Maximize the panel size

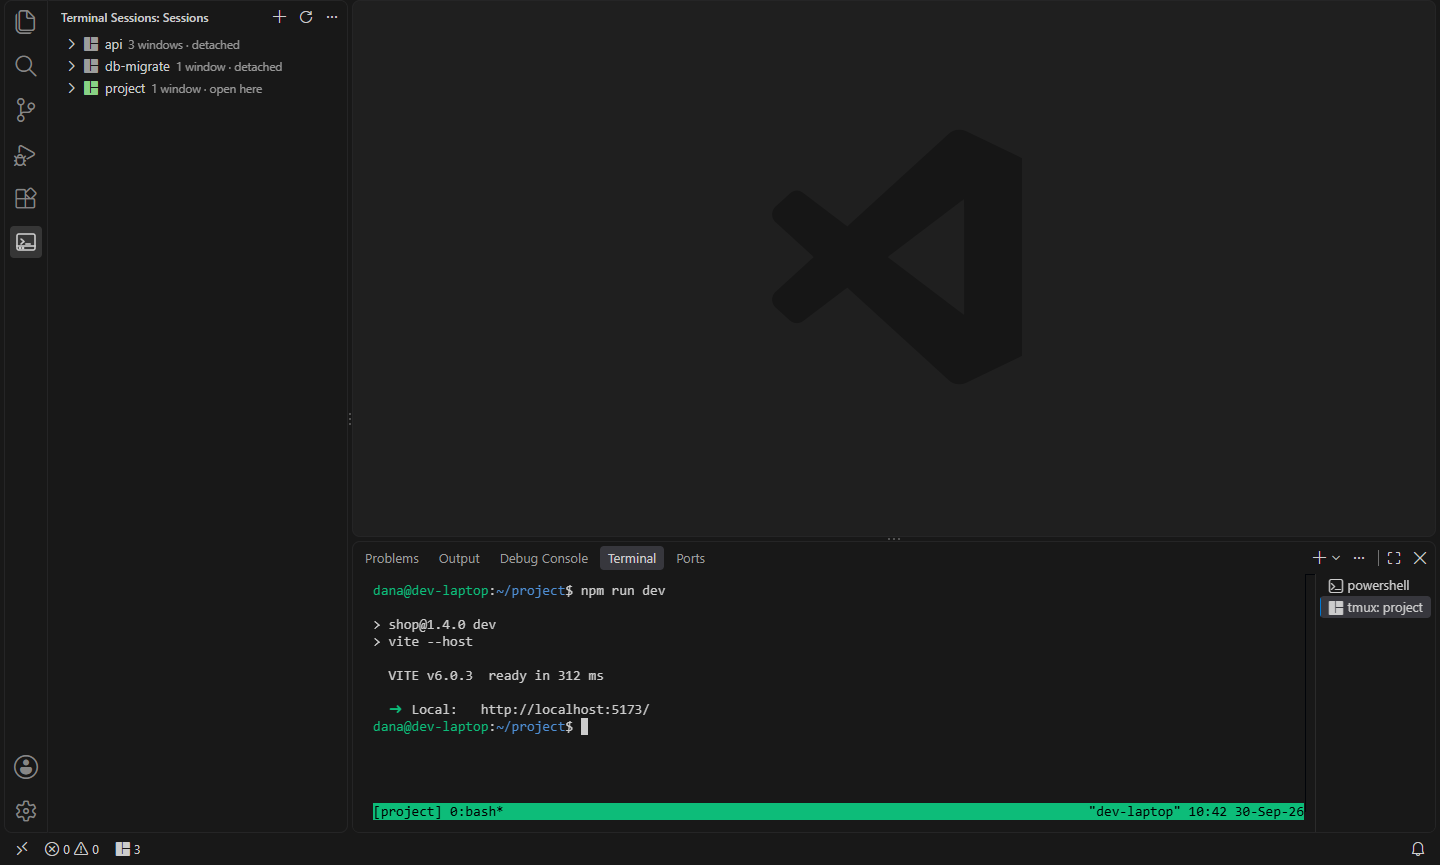click(1394, 558)
